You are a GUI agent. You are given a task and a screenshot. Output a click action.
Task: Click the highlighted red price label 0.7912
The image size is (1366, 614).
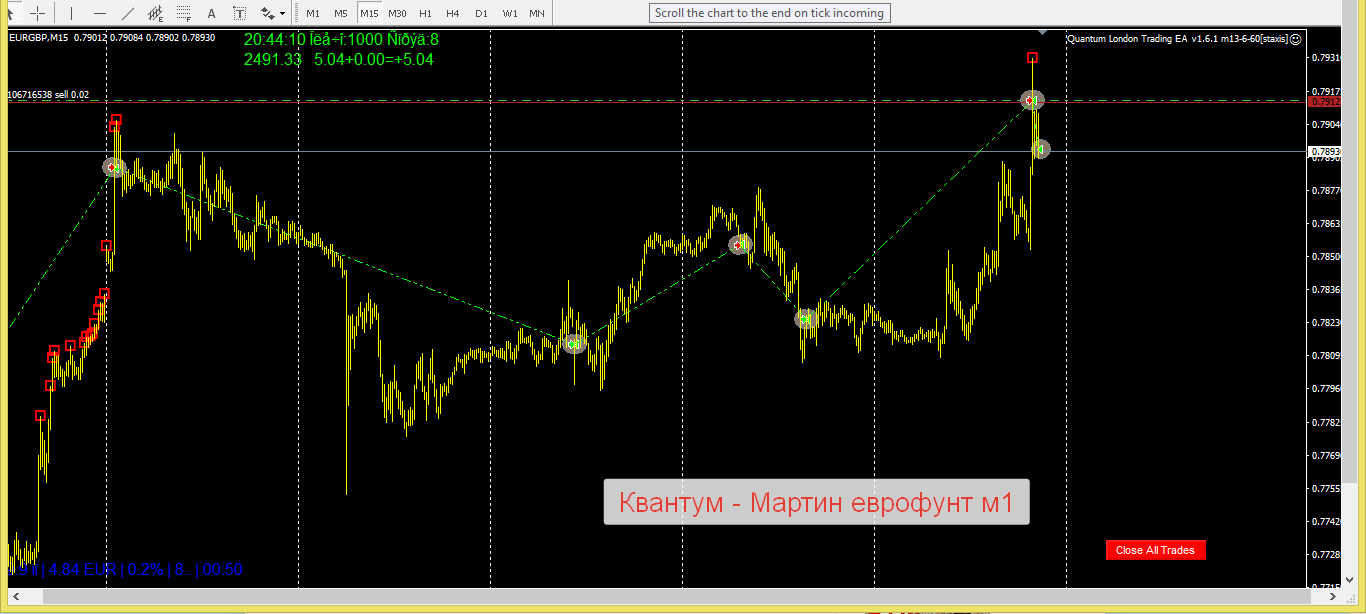1326,101
